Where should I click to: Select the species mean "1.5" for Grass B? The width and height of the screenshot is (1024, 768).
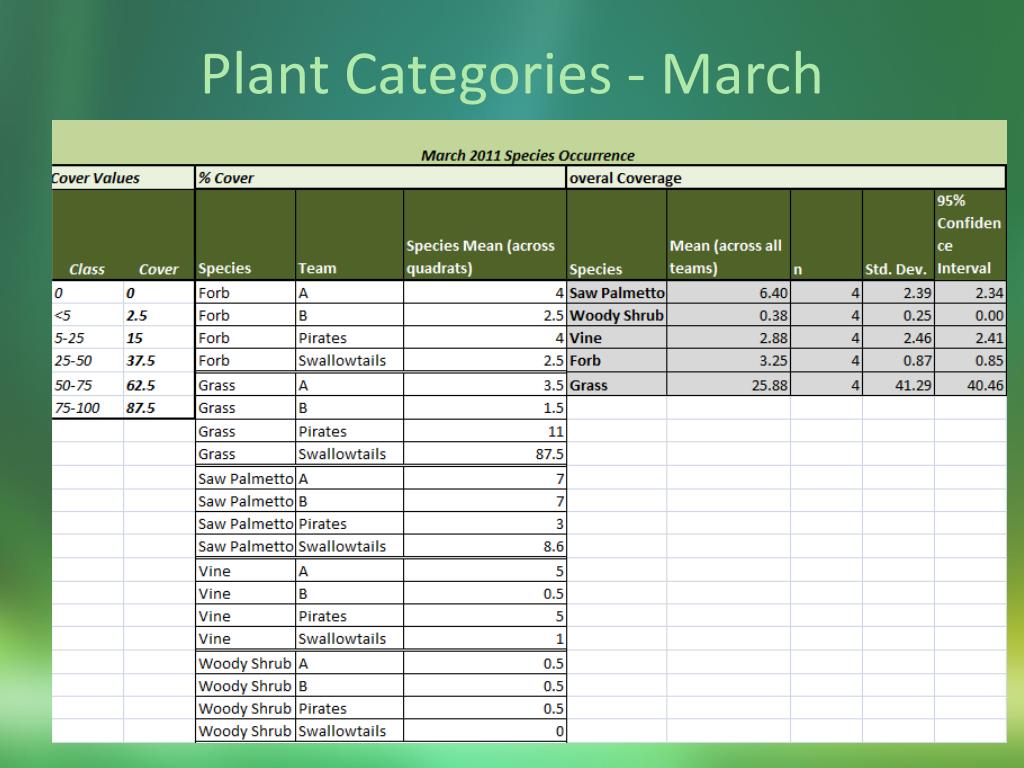553,408
